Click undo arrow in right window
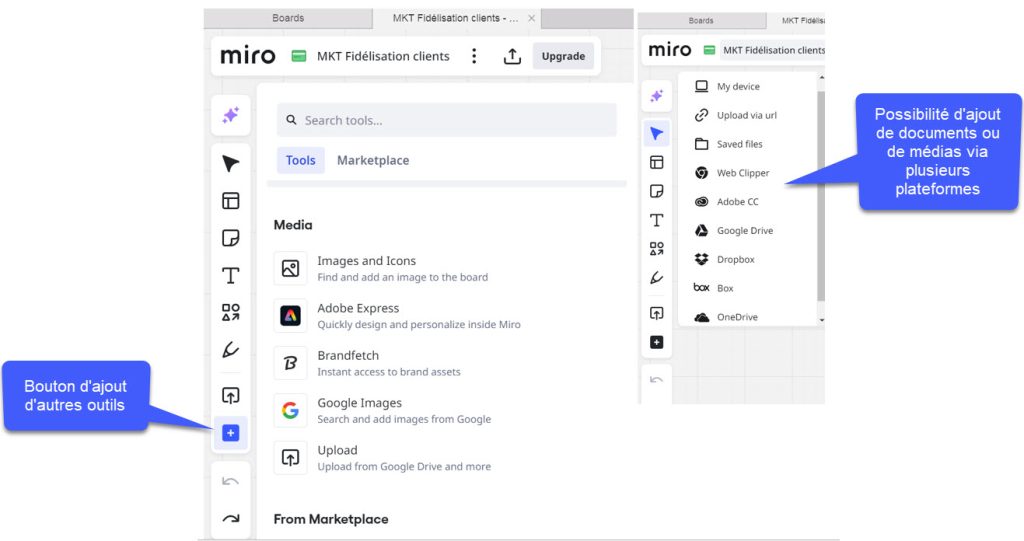 point(656,380)
